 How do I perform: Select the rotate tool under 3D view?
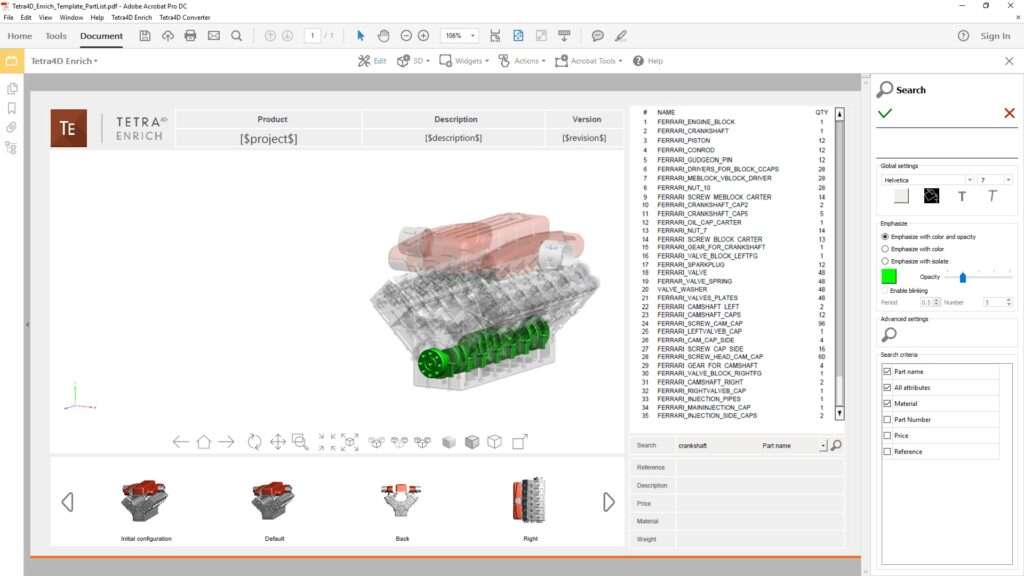click(254, 442)
